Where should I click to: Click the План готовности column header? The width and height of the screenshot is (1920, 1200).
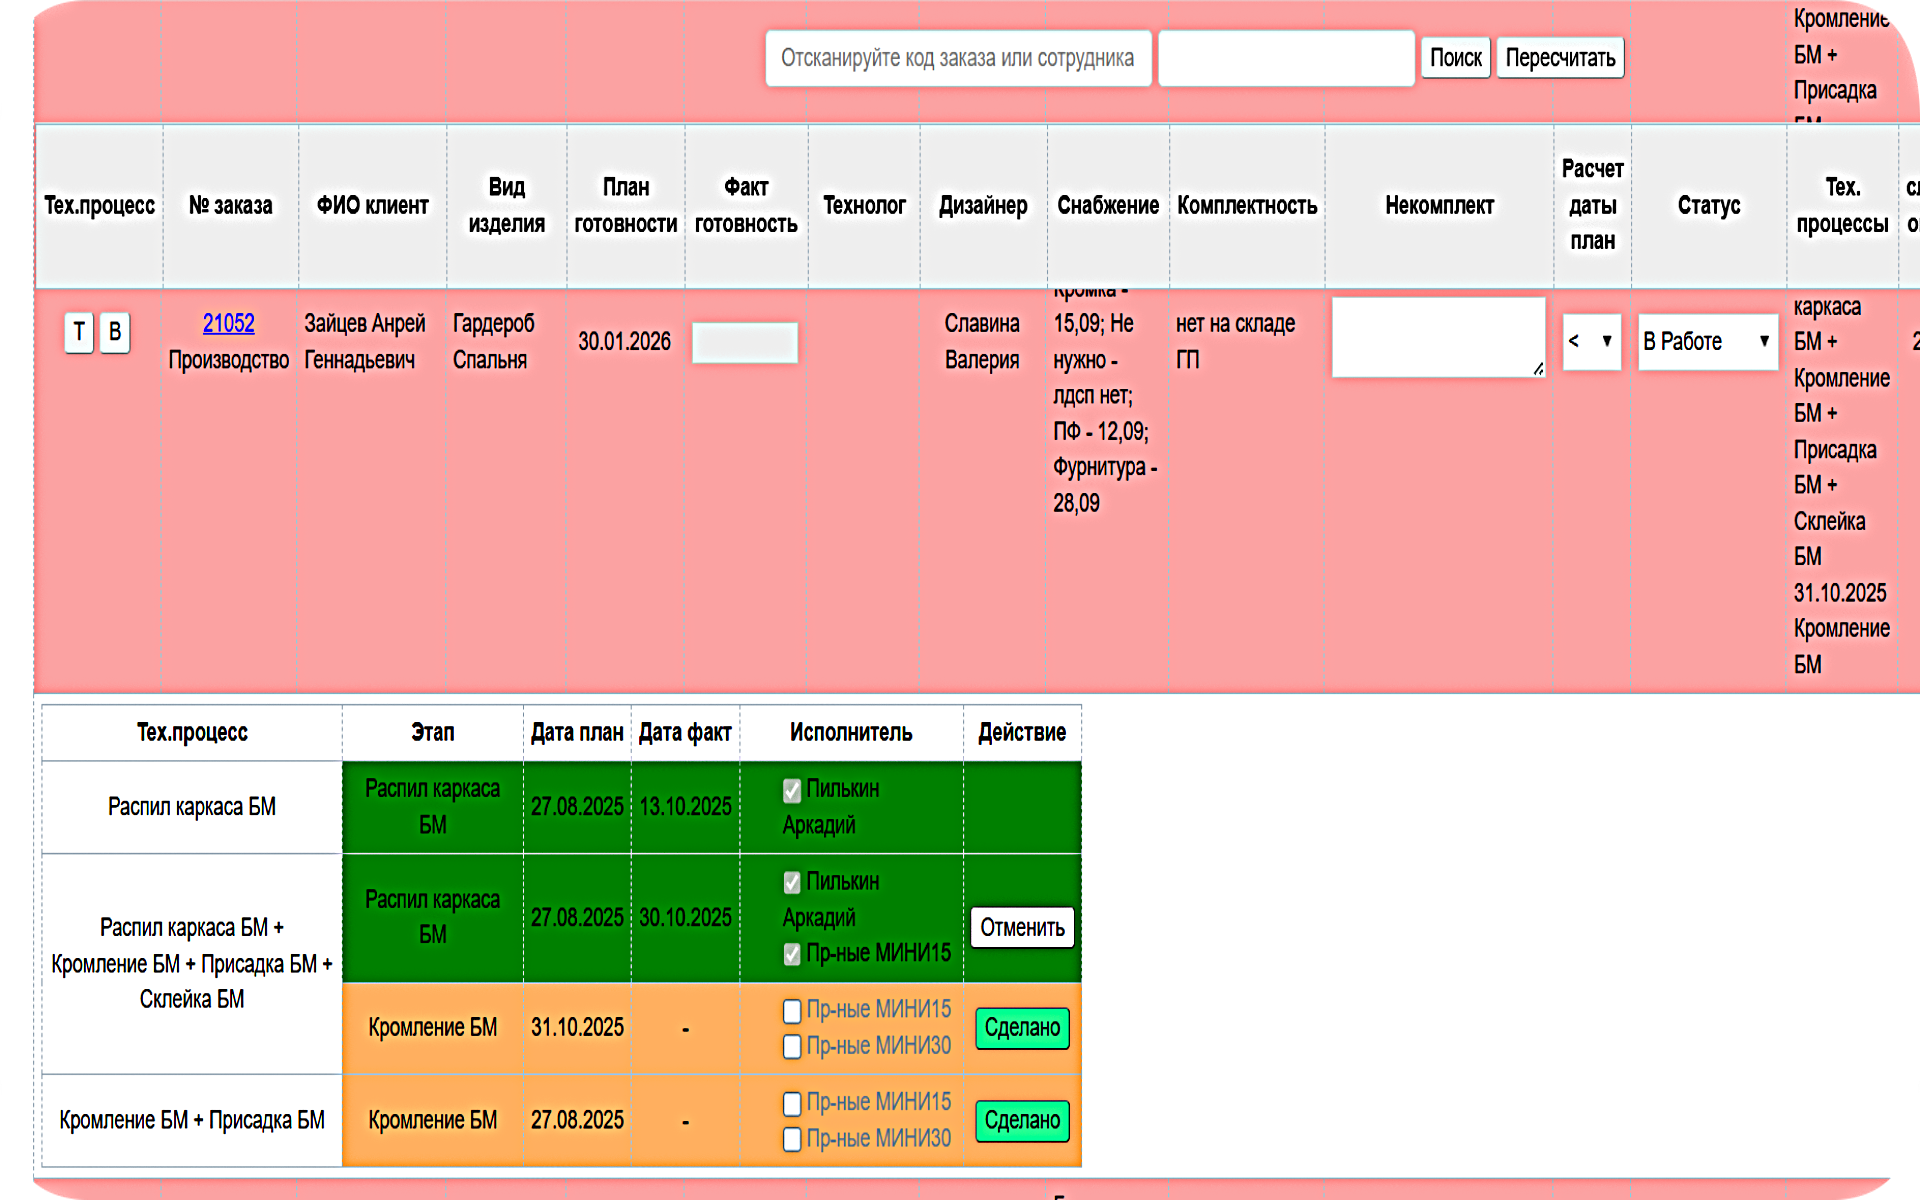pos(626,206)
